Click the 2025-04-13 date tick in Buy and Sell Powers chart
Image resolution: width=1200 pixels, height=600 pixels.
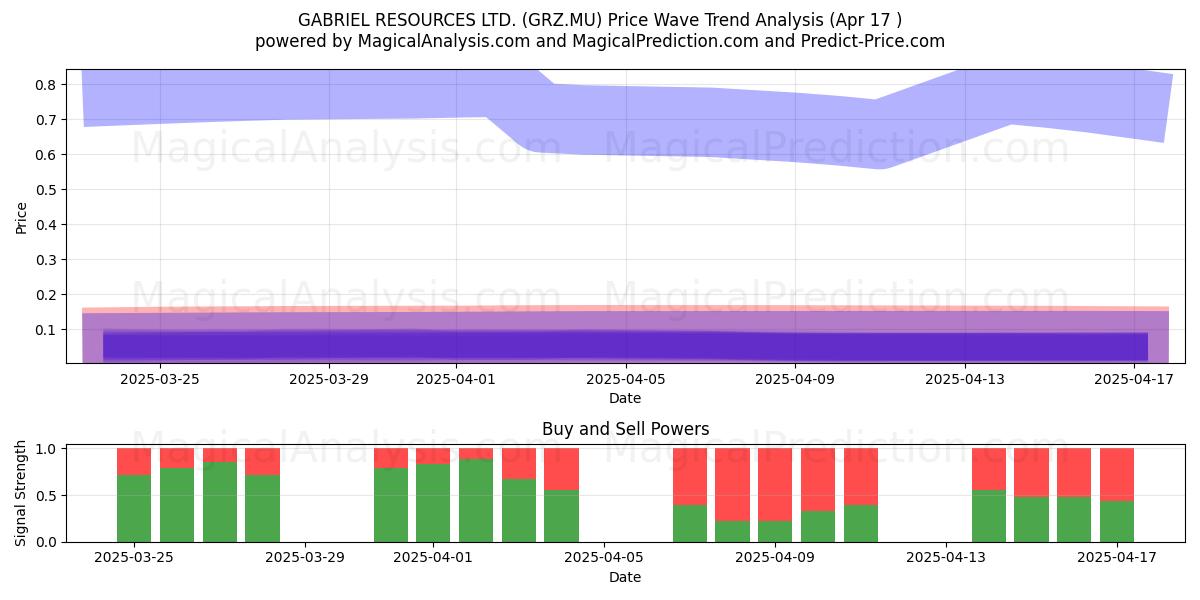[946, 558]
